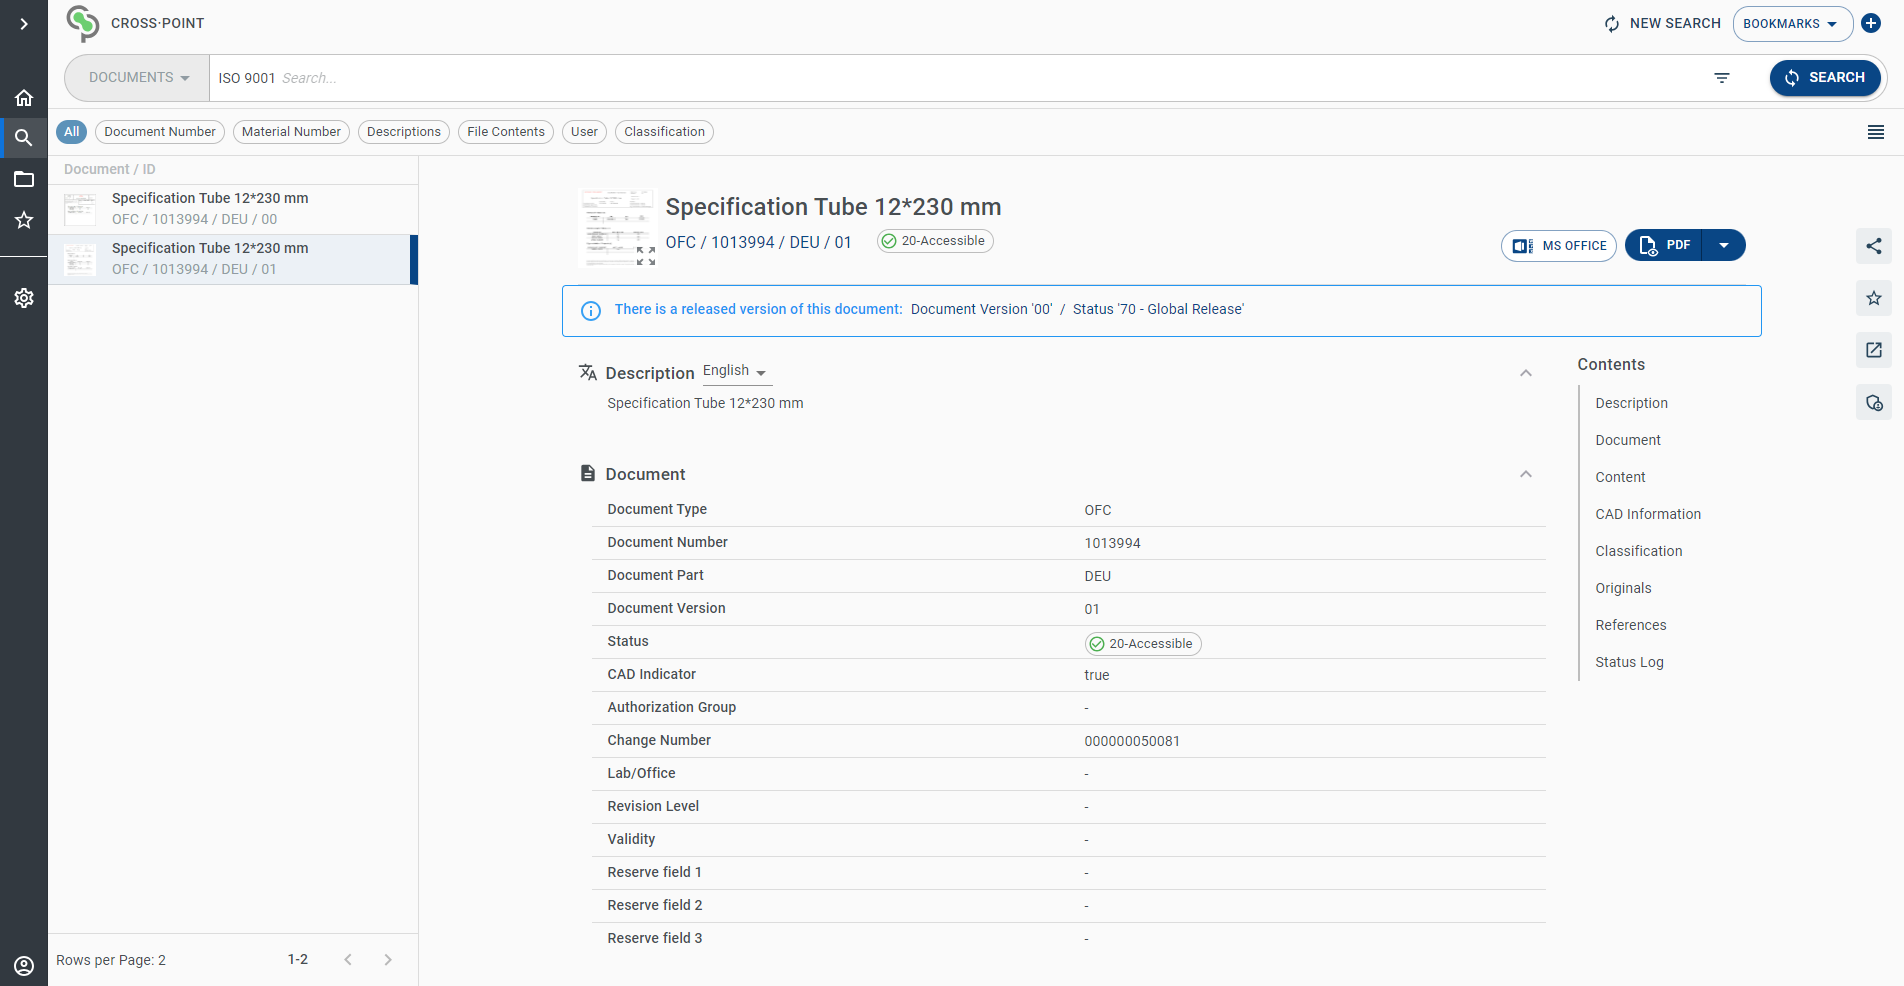
Task: Open the folder icon in the sidebar
Action: point(24,179)
